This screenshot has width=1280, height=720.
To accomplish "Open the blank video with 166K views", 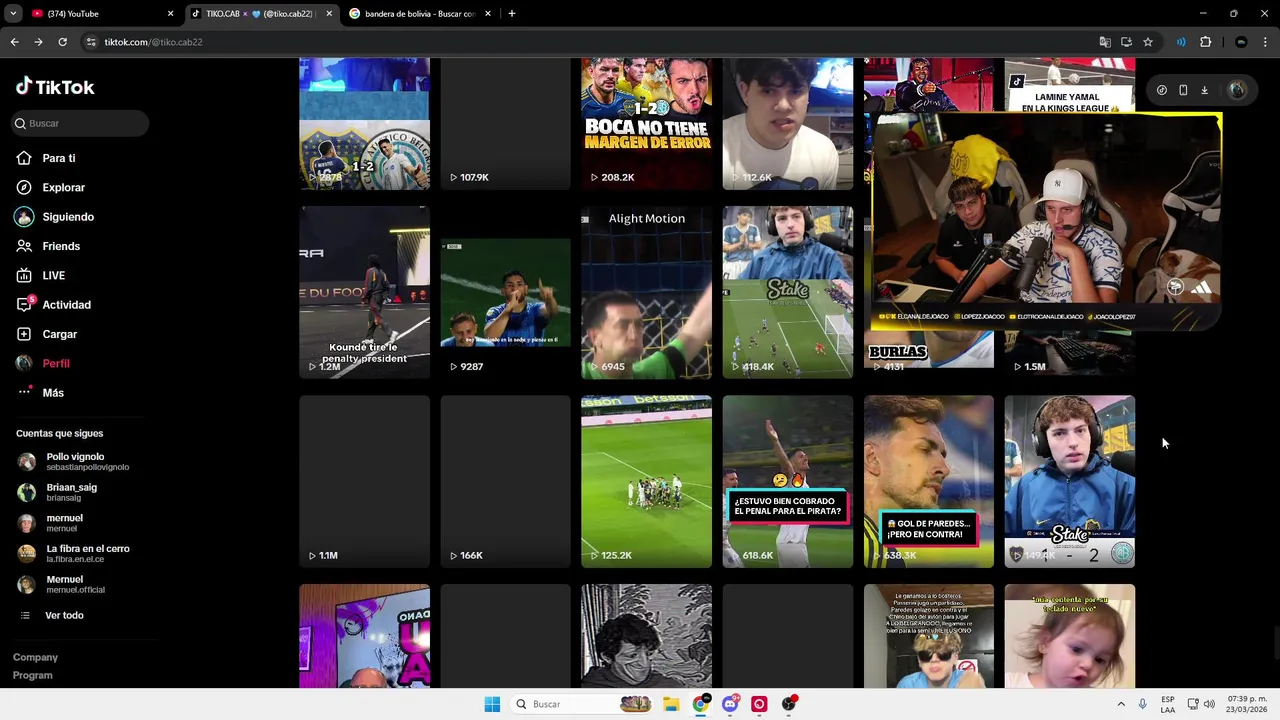I will [505, 481].
